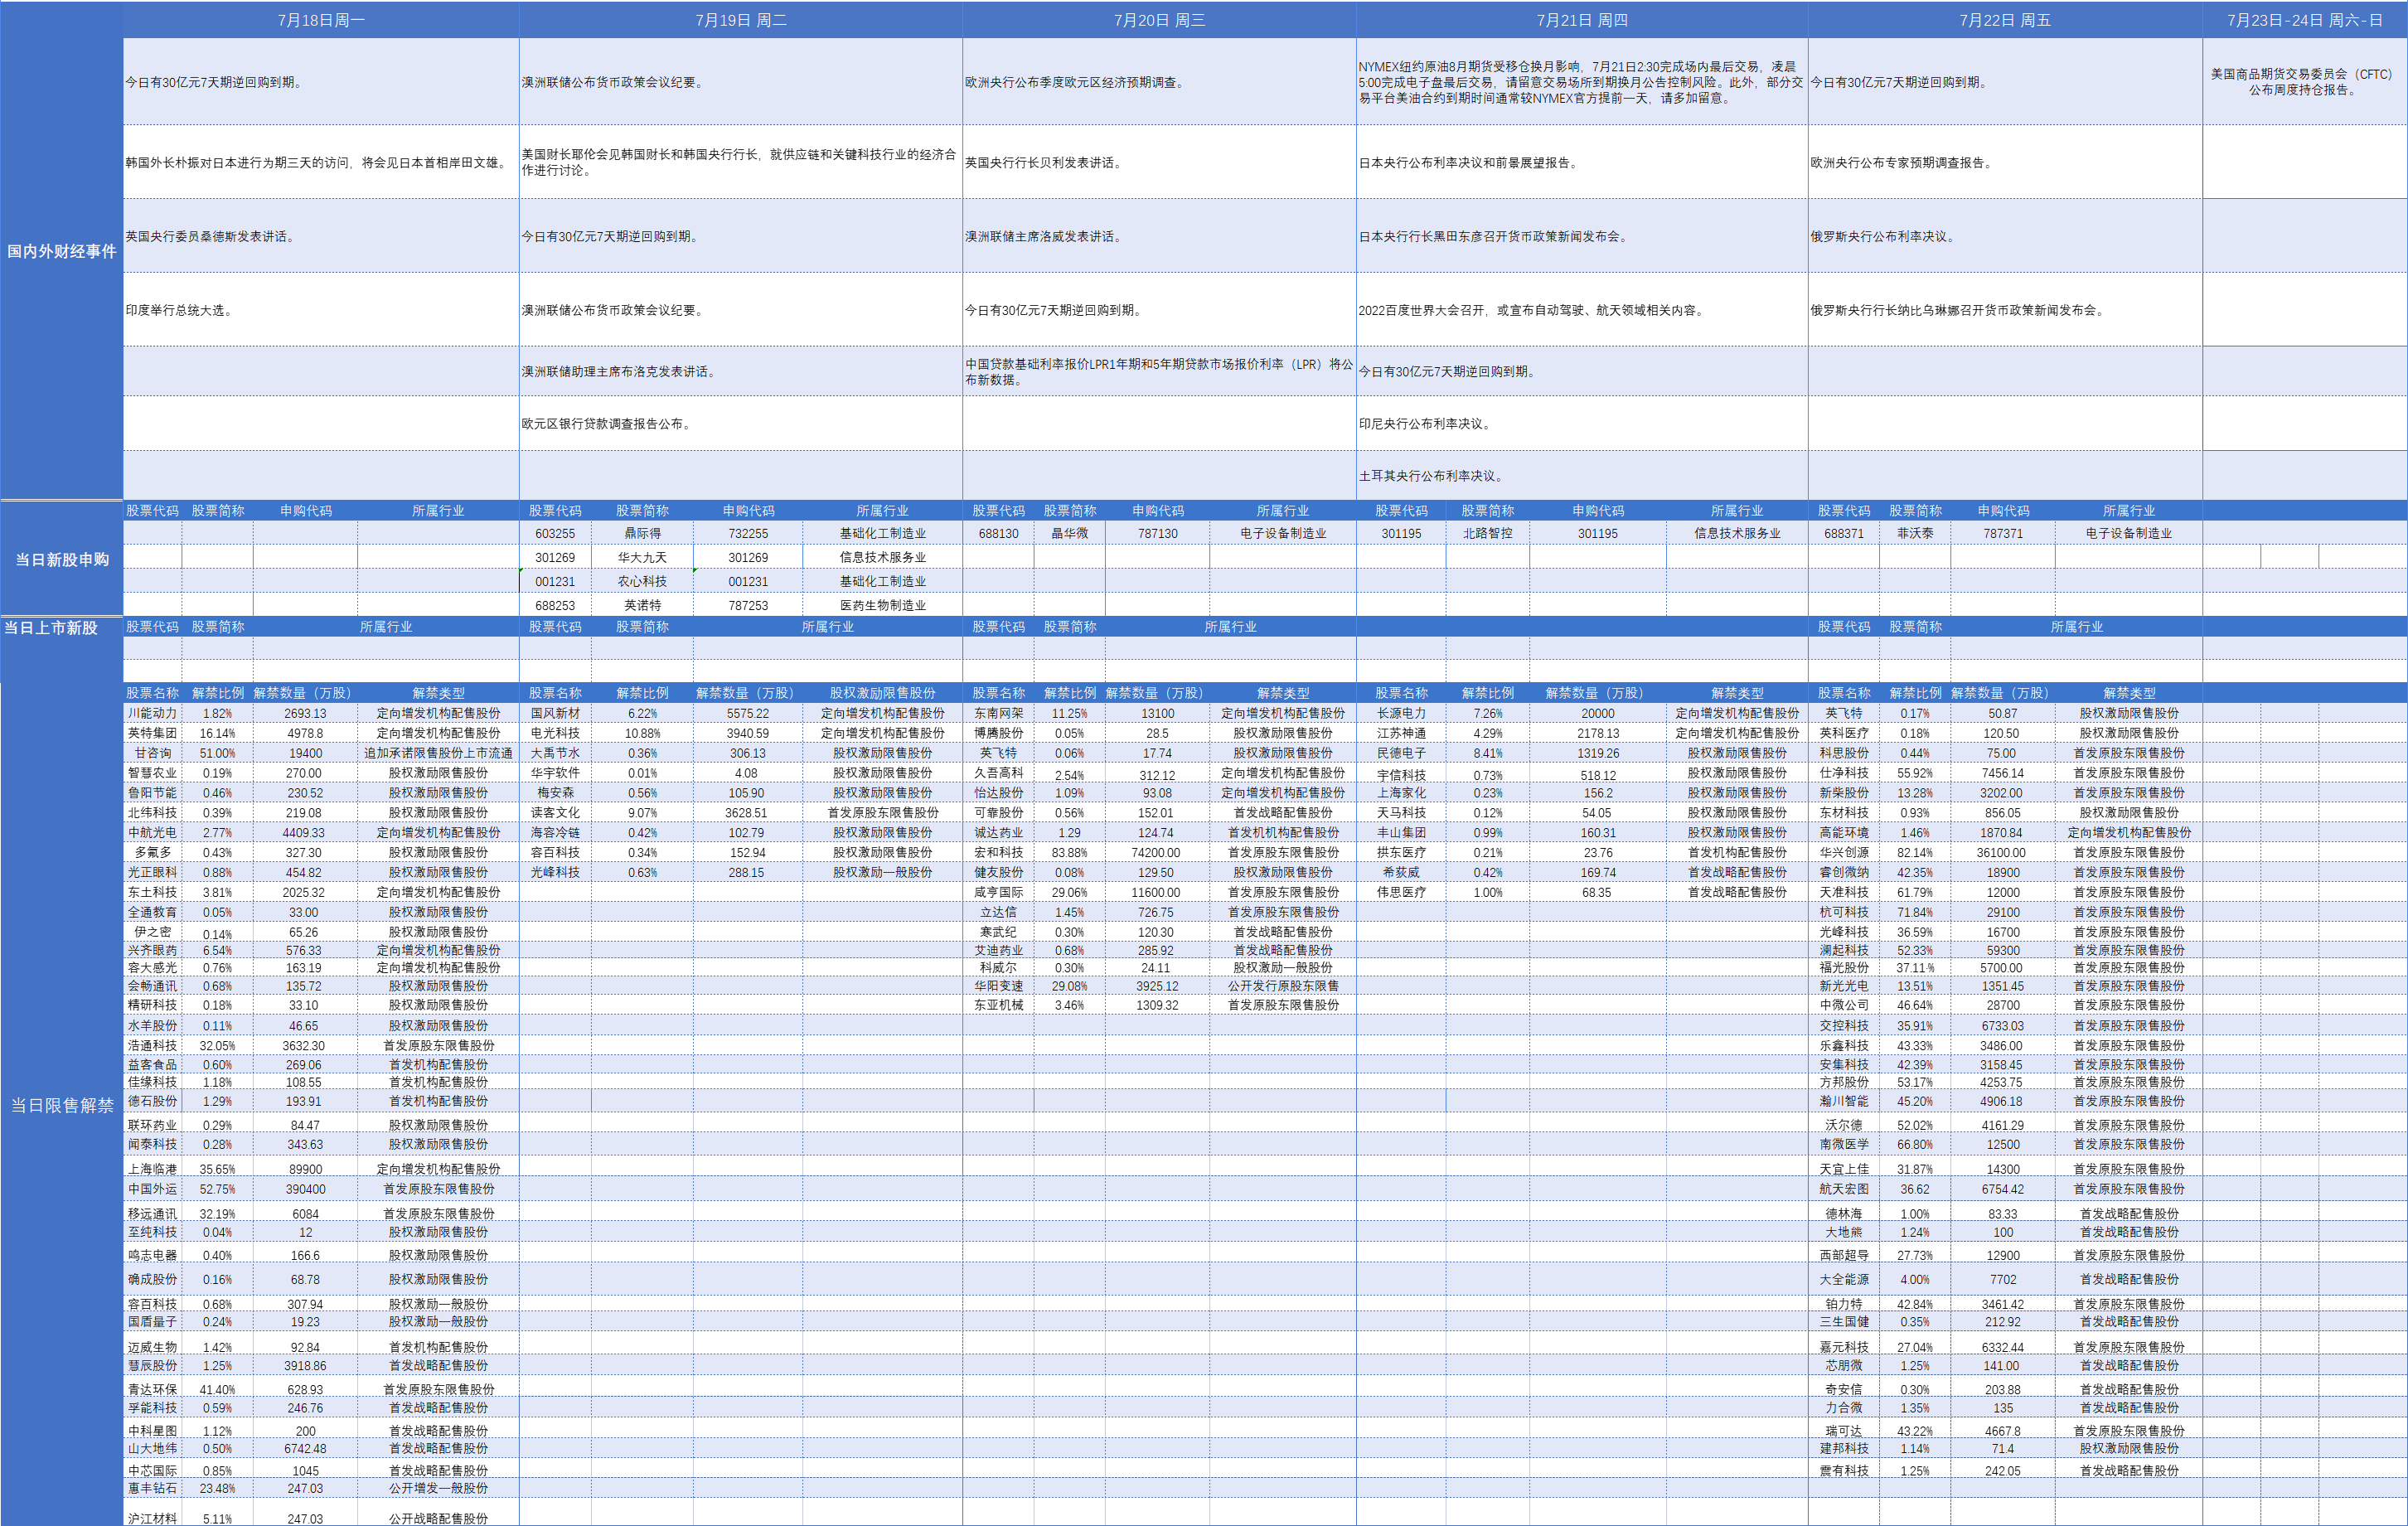2408x1526 pixels.
Task: Select the 美国商品期货交易委员会 CFTC report cell
Action: coord(2305,82)
